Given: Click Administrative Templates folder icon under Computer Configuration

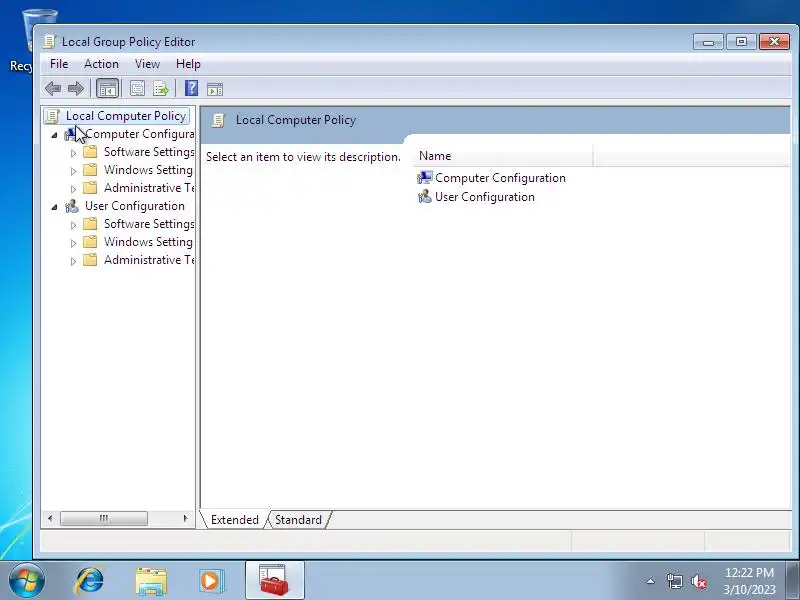Looking at the screenshot, I should (90, 188).
